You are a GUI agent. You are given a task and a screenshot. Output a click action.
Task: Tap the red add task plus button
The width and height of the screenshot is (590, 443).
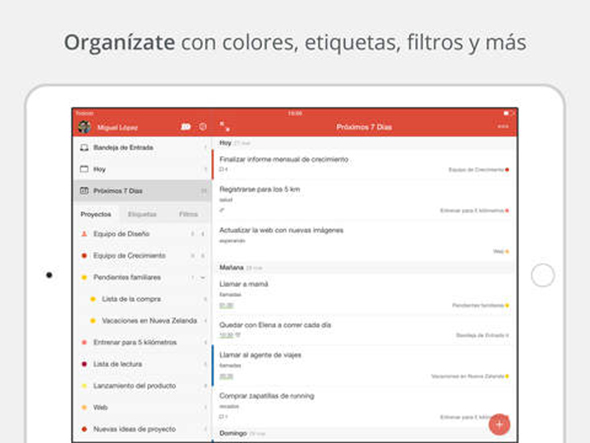pos(499,424)
